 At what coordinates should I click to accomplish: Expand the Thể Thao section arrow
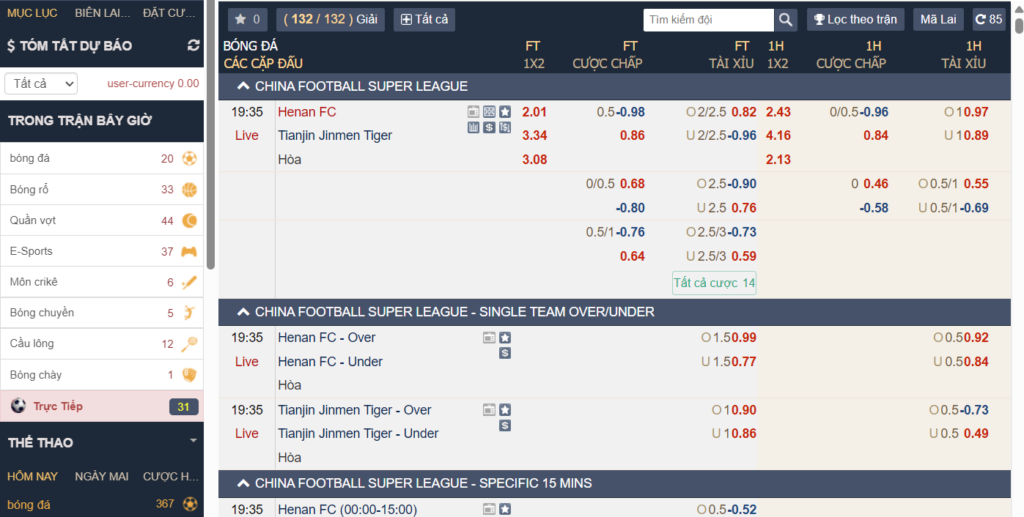point(193,441)
